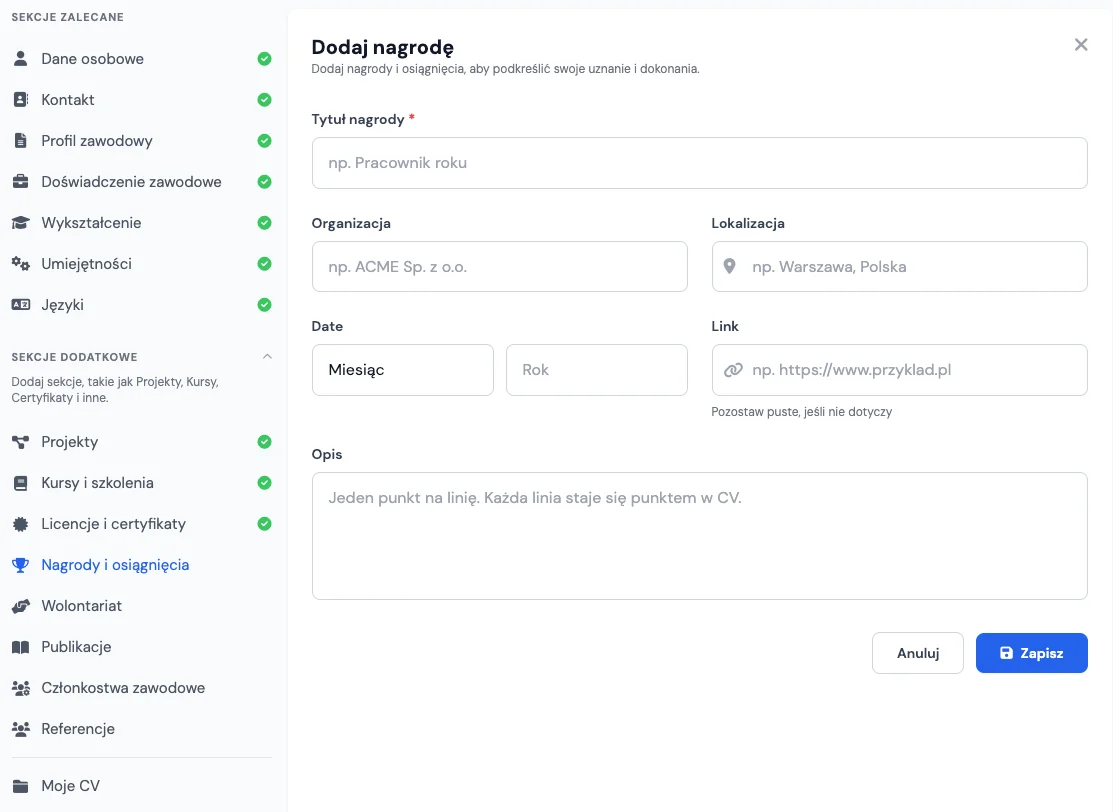Click into the Opis description textarea

[699, 536]
